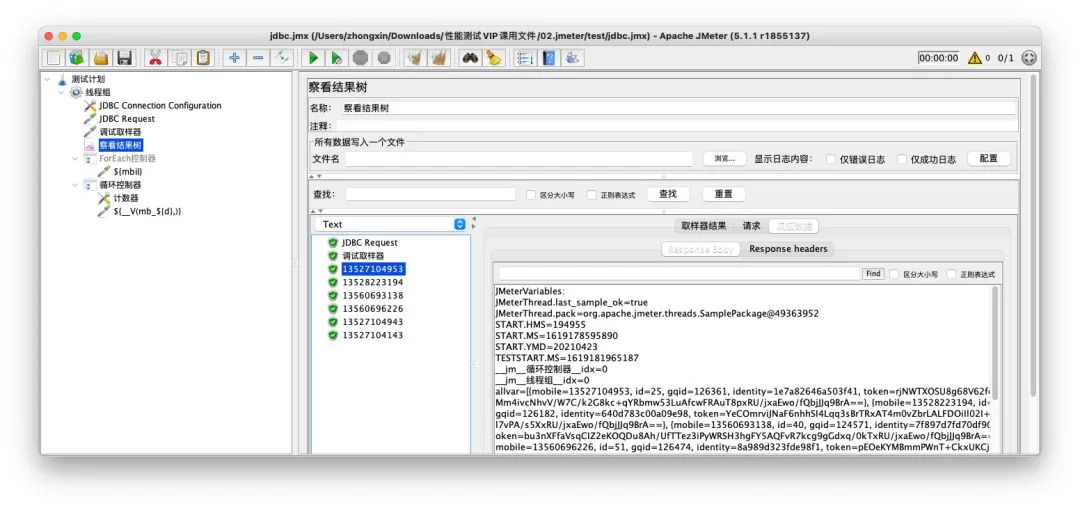The width and height of the screenshot is (1080, 508).
Task: Click the 配置 button
Action: coord(988,158)
